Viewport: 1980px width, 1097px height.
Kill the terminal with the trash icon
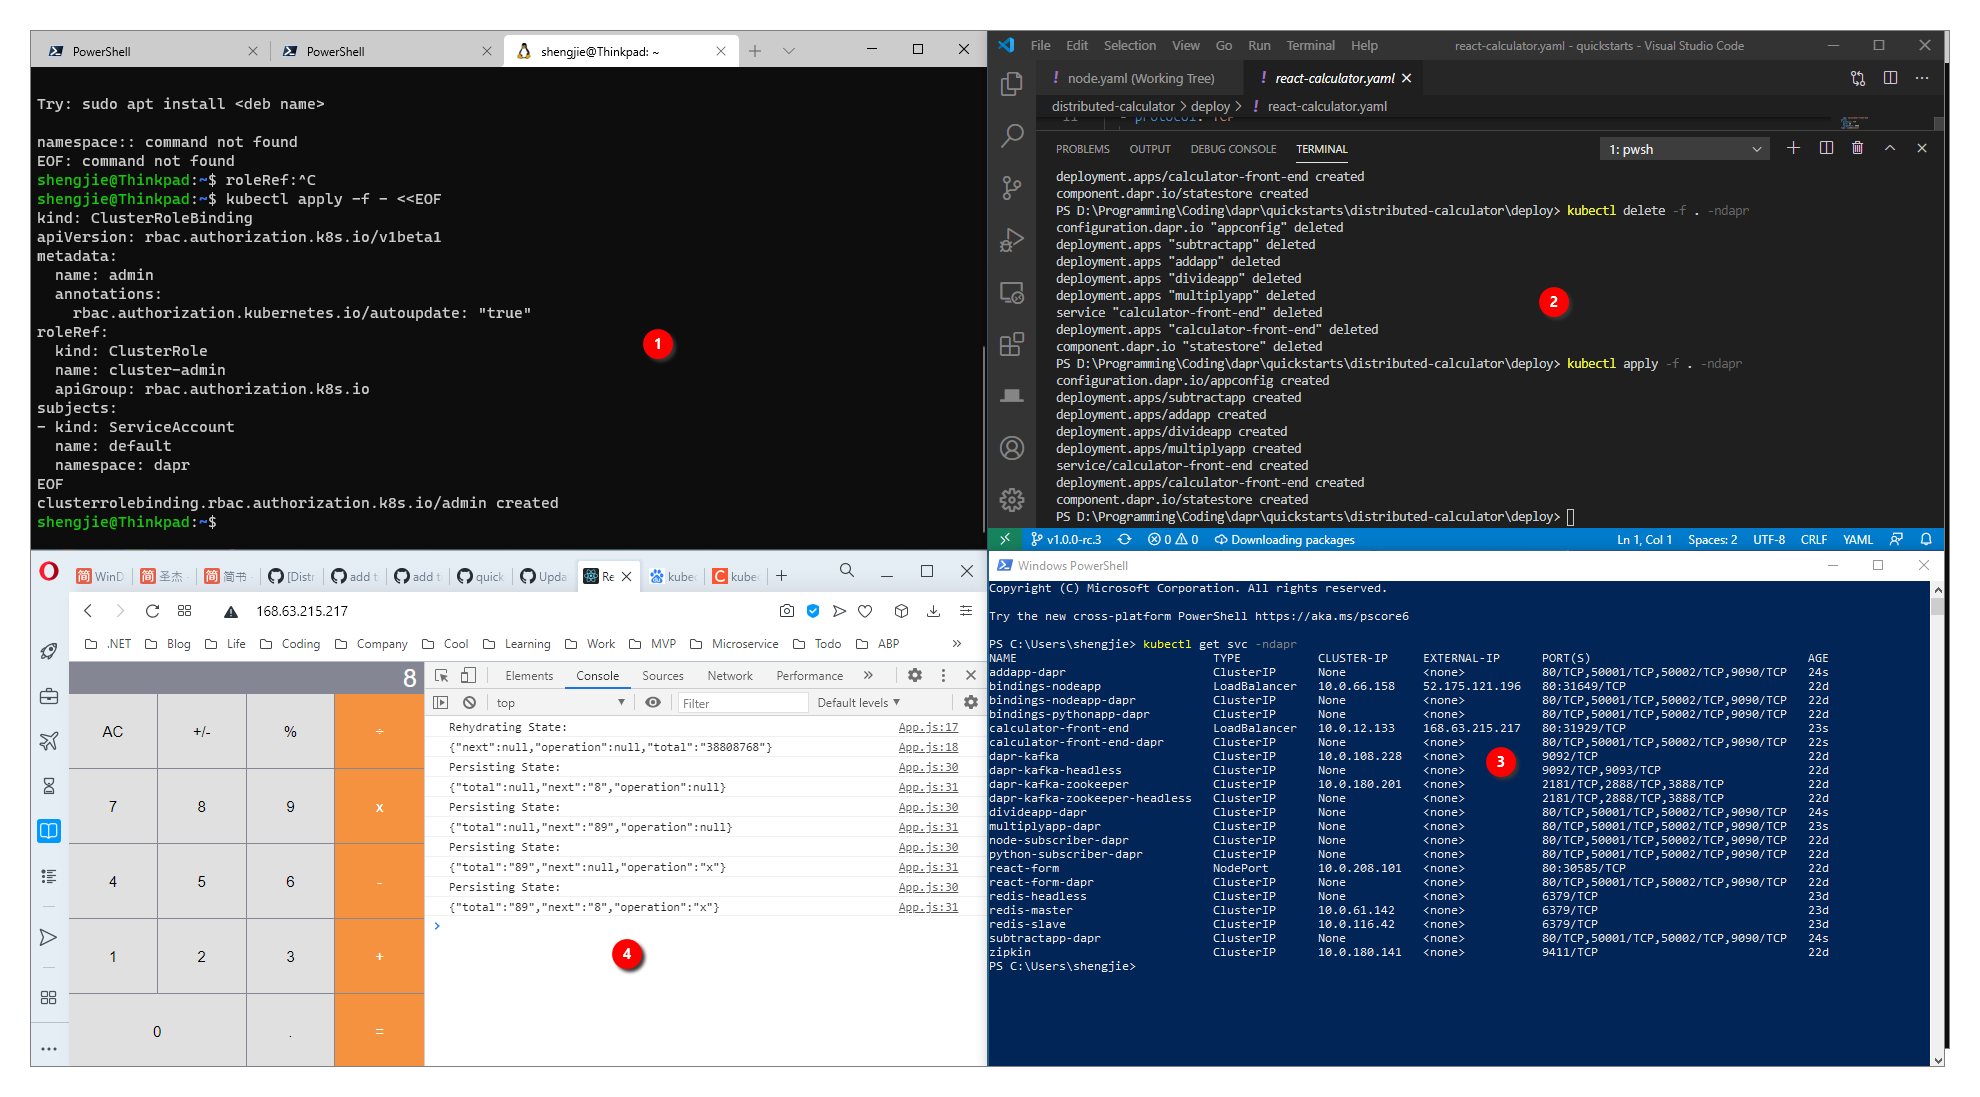coord(1858,148)
